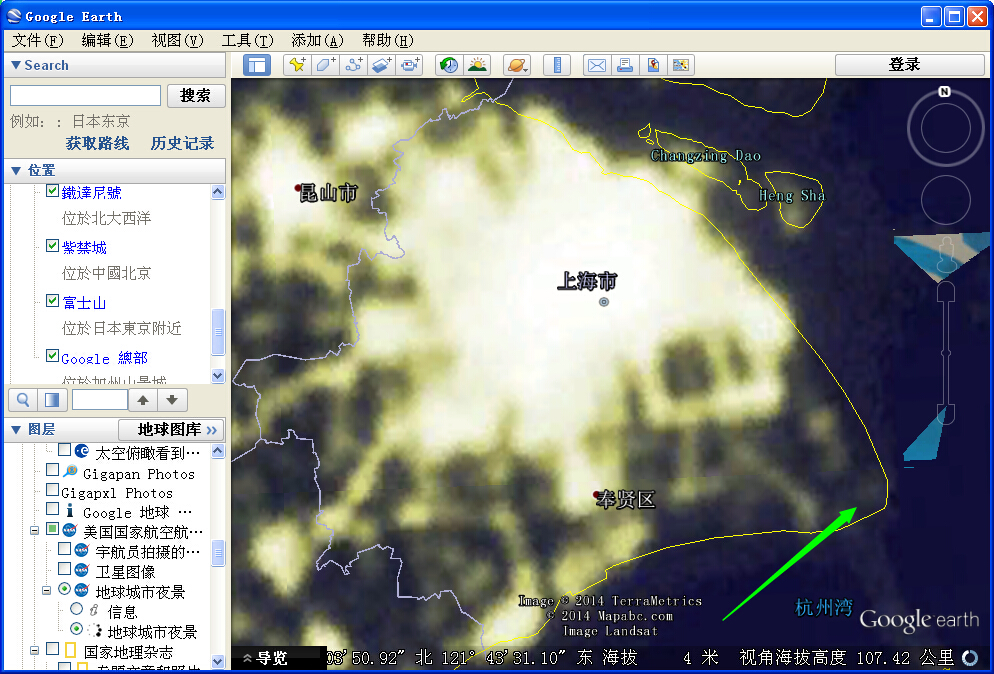This screenshot has height=674, width=994.
Task: Email the current view
Action: click(x=597, y=65)
